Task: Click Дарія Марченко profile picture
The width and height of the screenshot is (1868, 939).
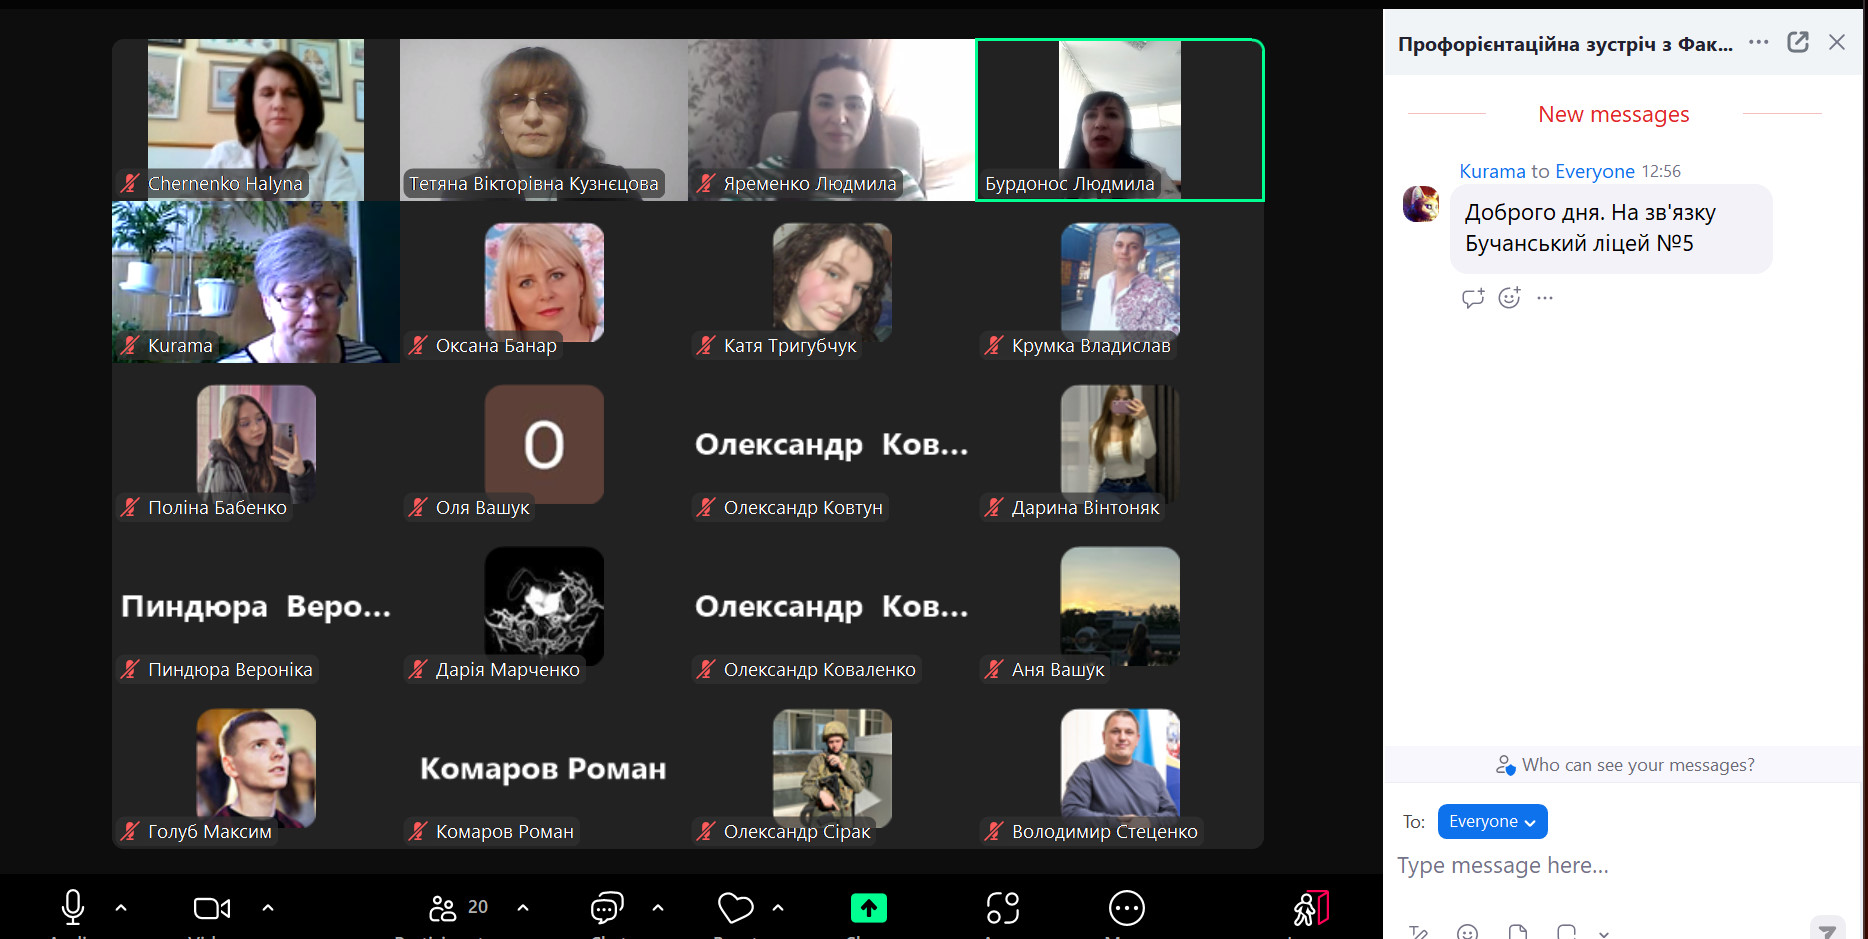Action: (x=544, y=606)
